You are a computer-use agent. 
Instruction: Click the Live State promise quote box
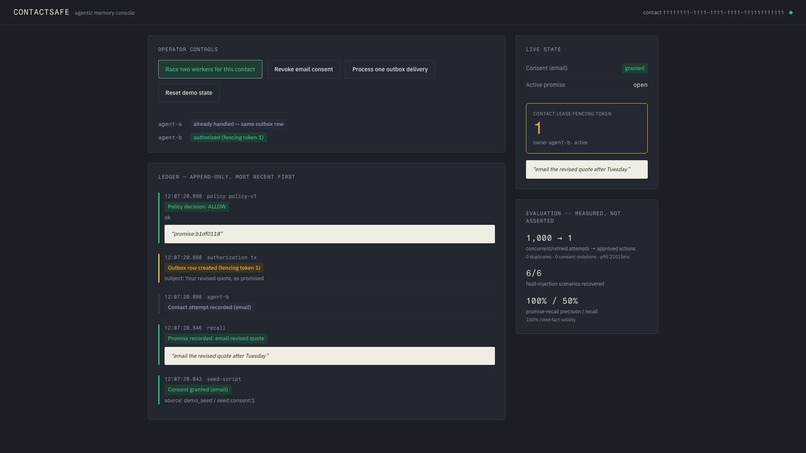point(587,169)
